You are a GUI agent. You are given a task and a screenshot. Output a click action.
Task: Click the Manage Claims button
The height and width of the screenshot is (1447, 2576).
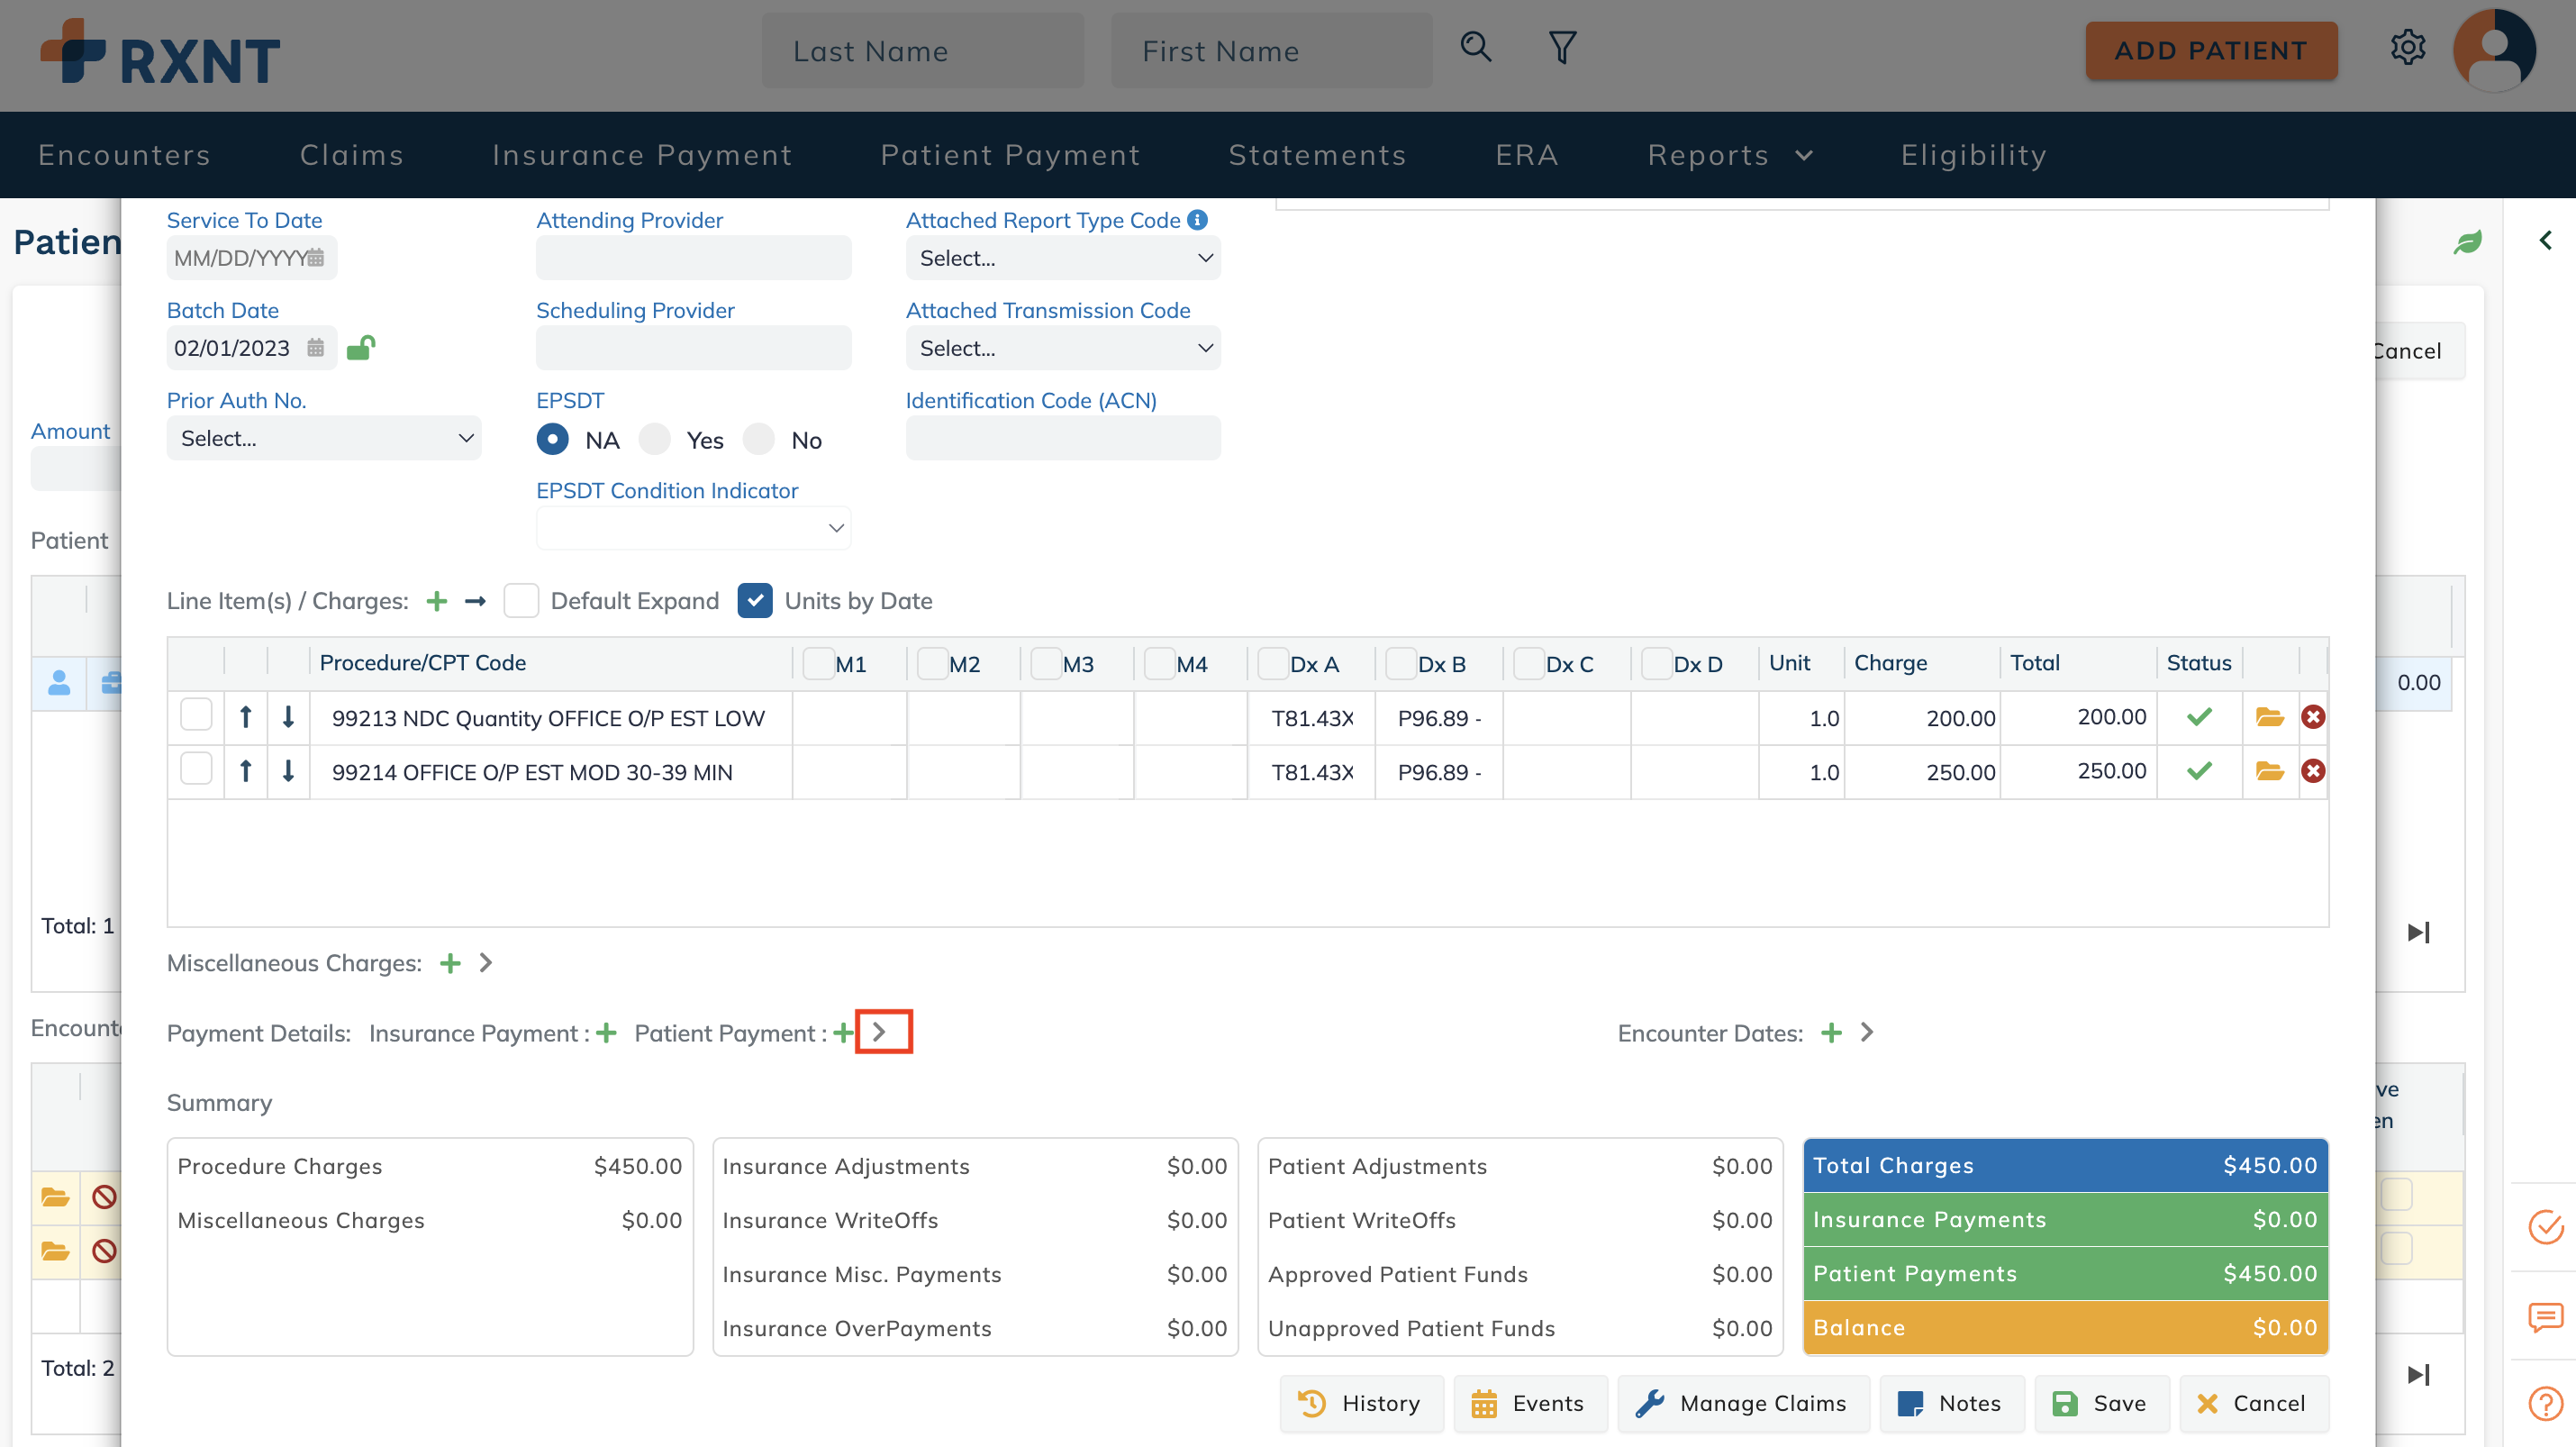point(1742,1403)
